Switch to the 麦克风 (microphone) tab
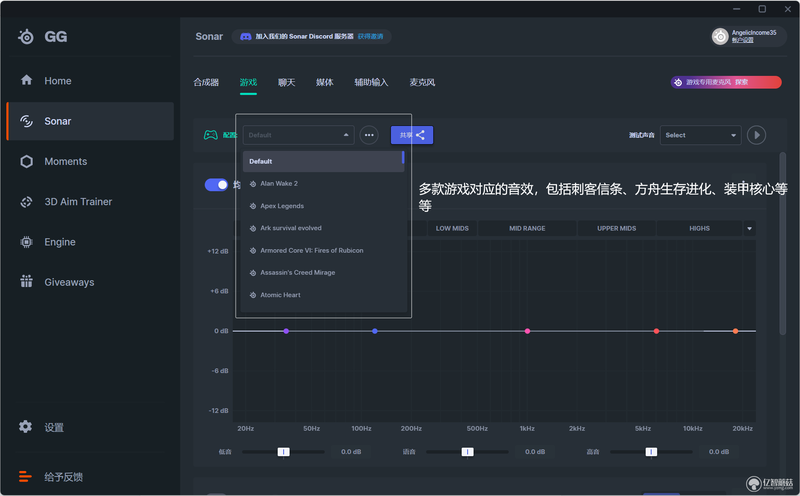The height and width of the screenshot is (496, 800). (x=422, y=82)
